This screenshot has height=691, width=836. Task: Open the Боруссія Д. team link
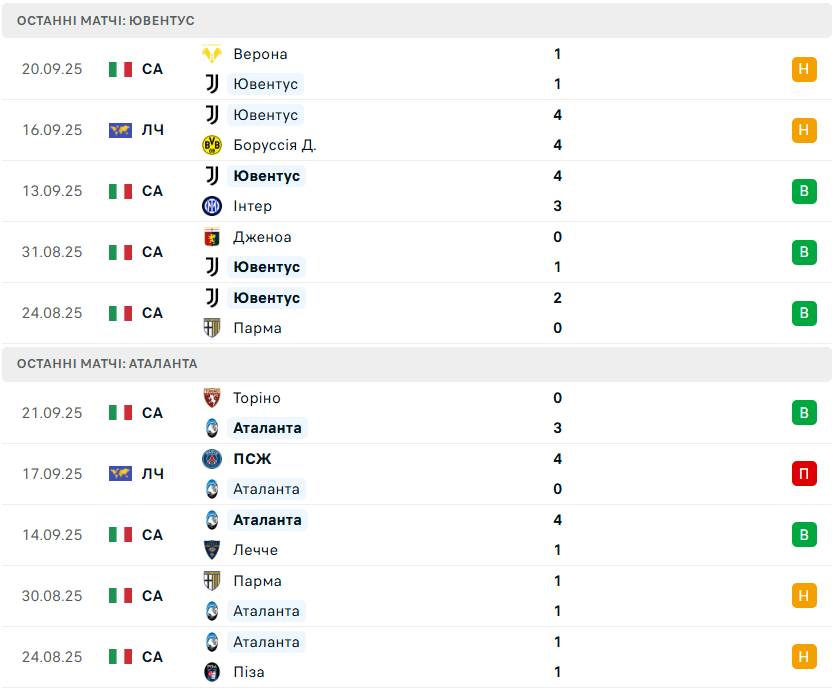pyautogui.click(x=274, y=145)
